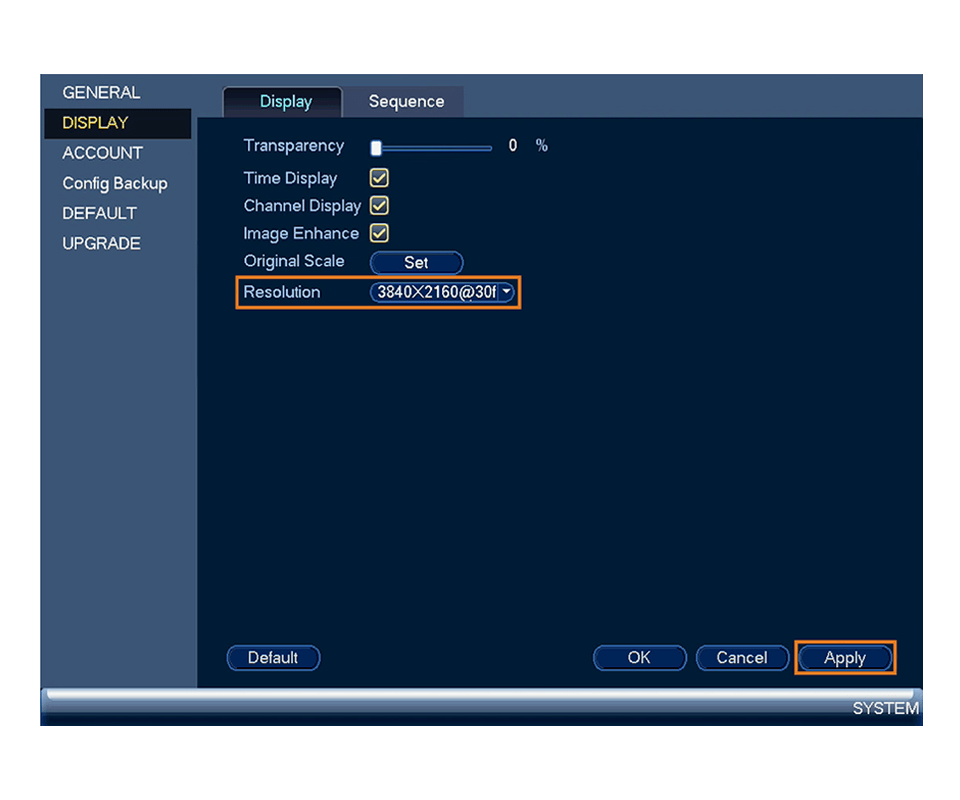Click the Cancel button

point(742,657)
